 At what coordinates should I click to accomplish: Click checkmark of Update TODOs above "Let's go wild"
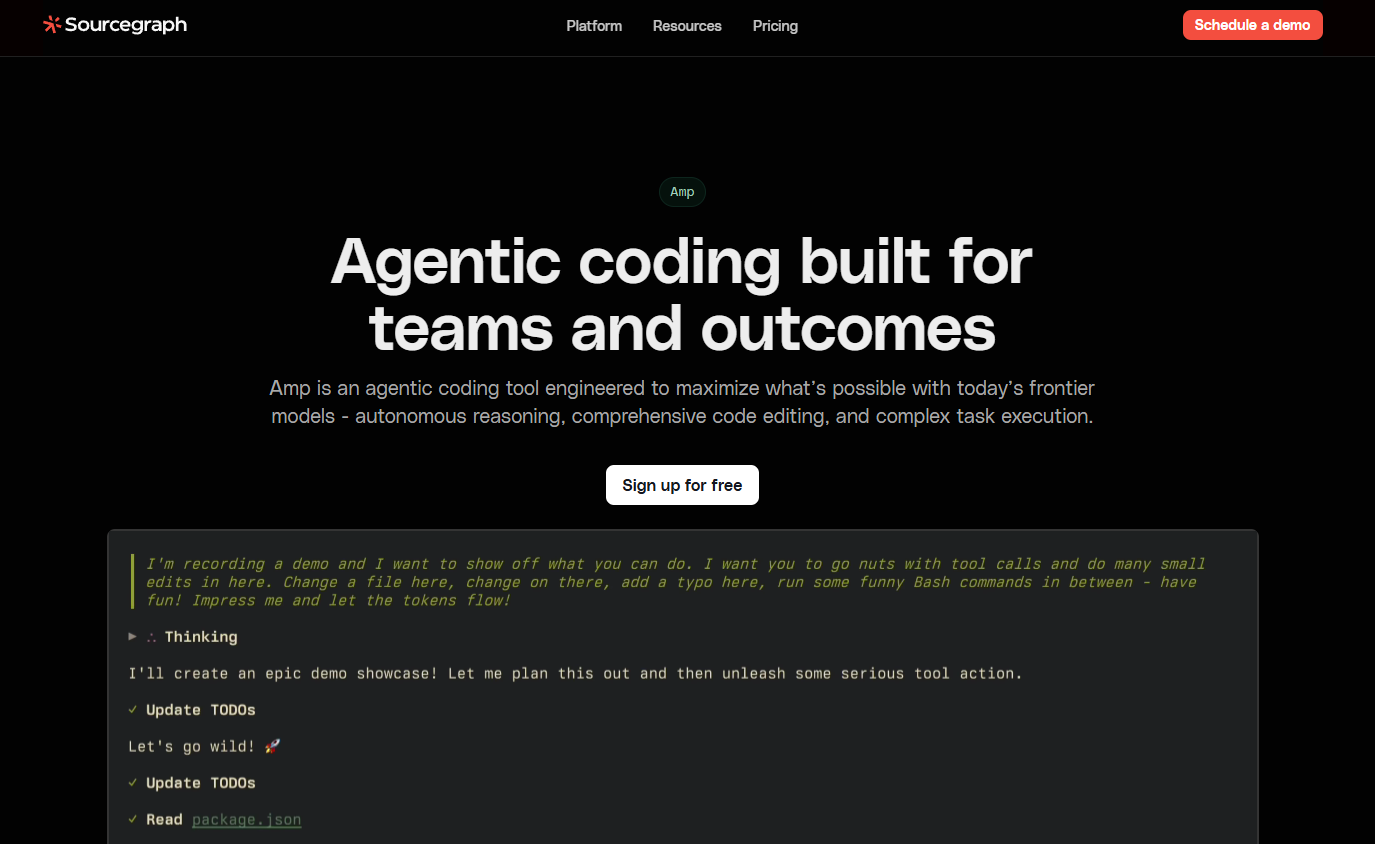(x=133, y=710)
